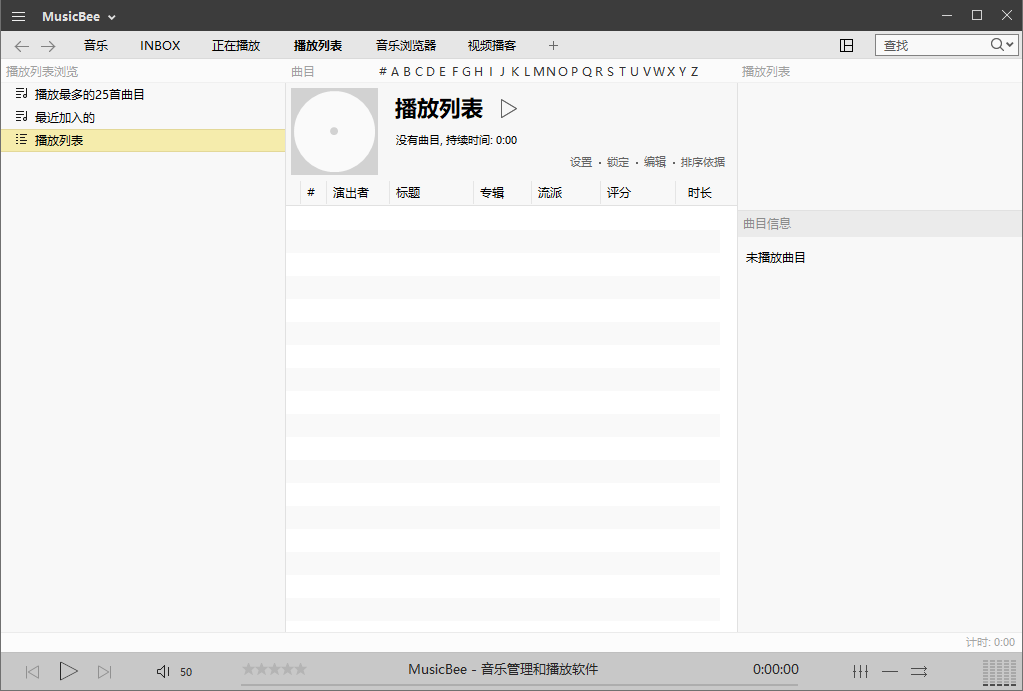Sort by the 标题 column header
The width and height of the screenshot is (1023, 691).
tap(431, 192)
